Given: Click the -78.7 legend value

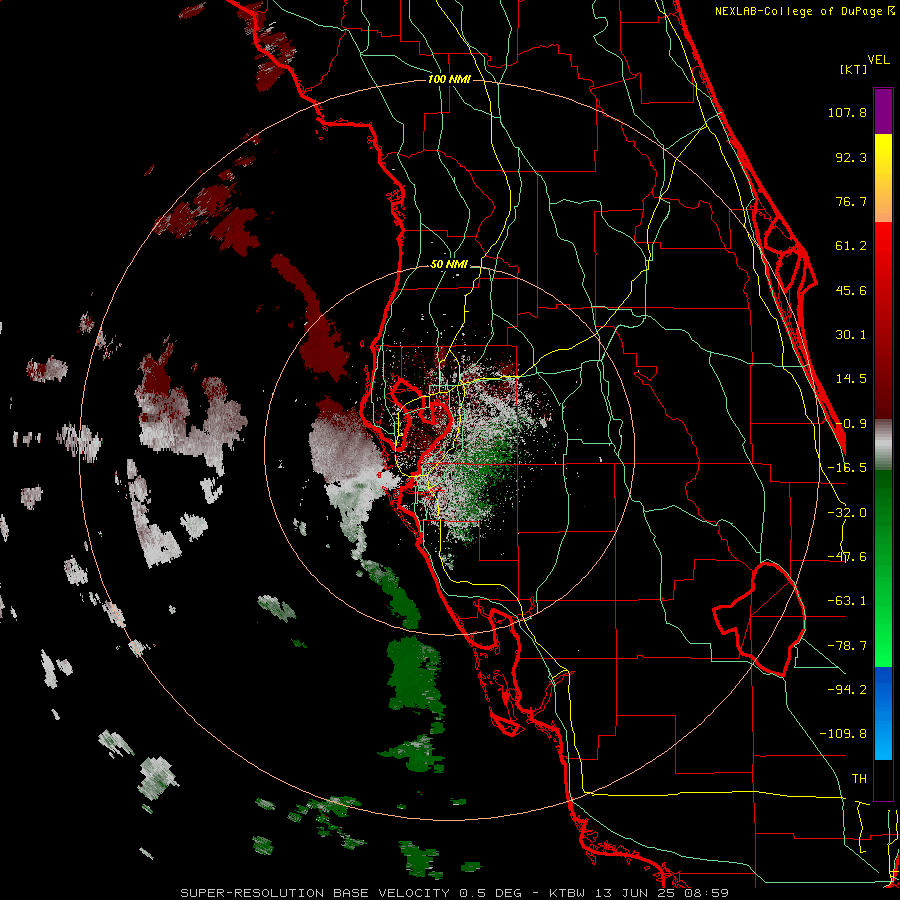Looking at the screenshot, I should 847,646.
